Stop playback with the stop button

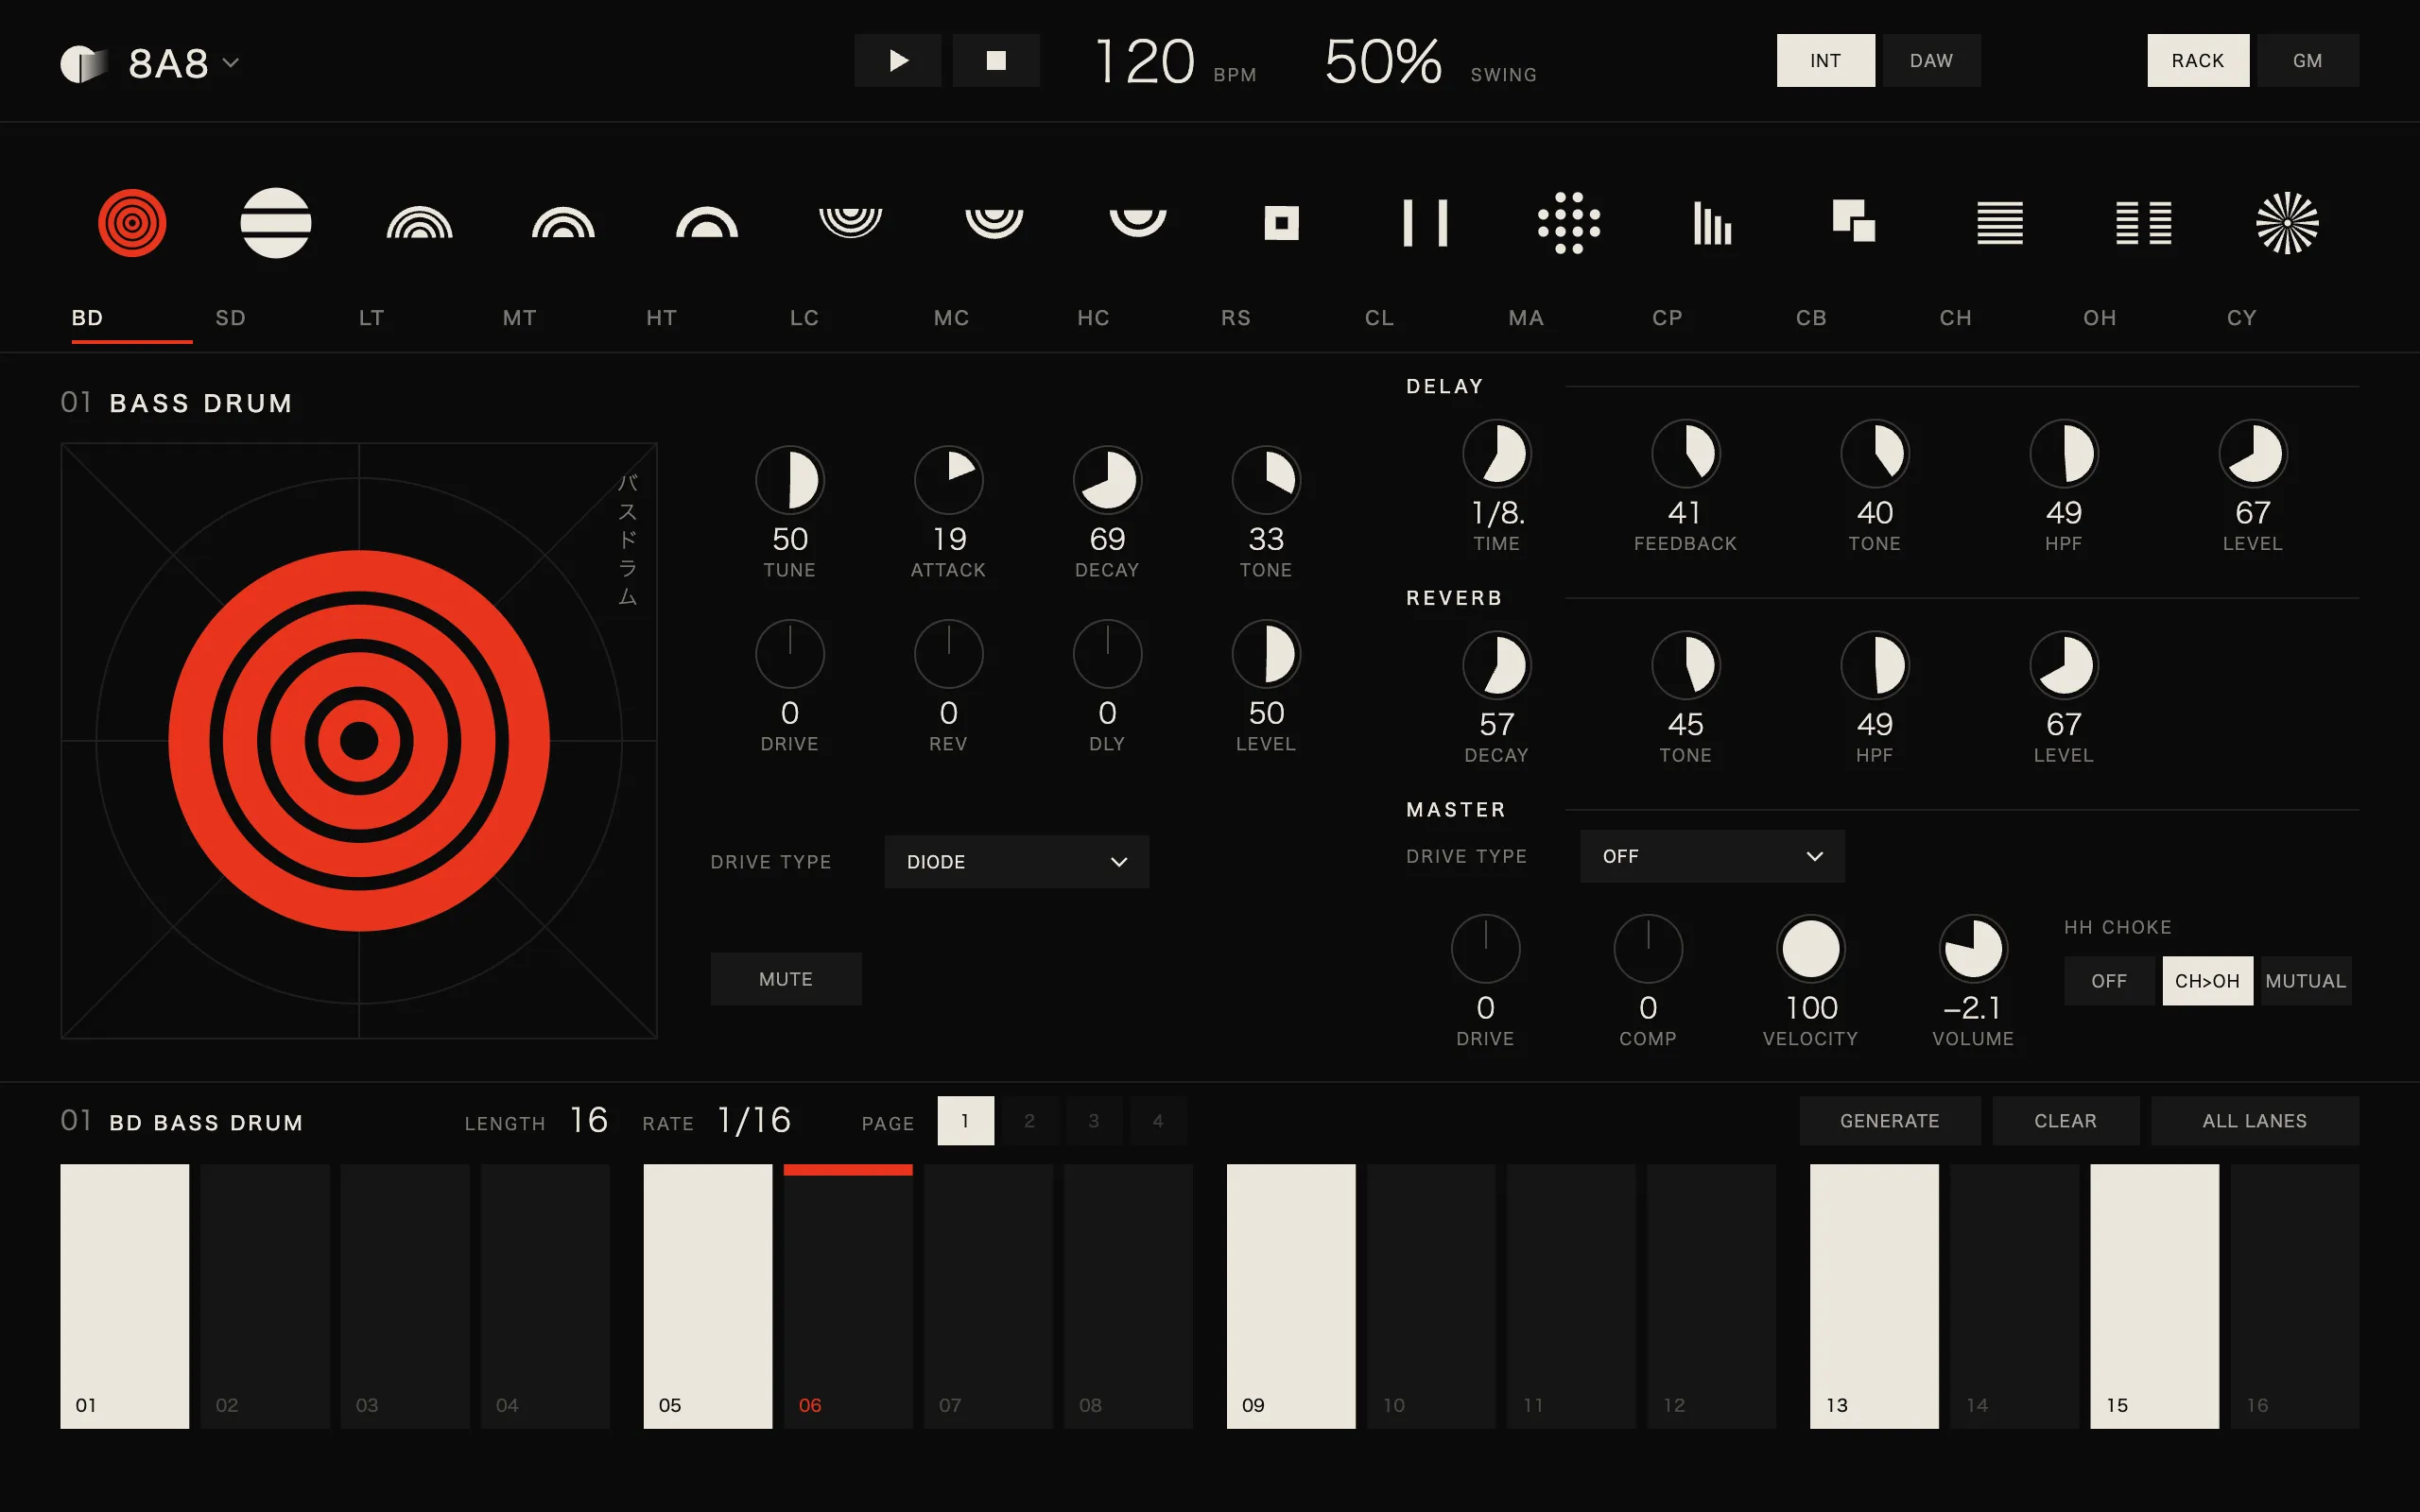pyautogui.click(x=996, y=60)
